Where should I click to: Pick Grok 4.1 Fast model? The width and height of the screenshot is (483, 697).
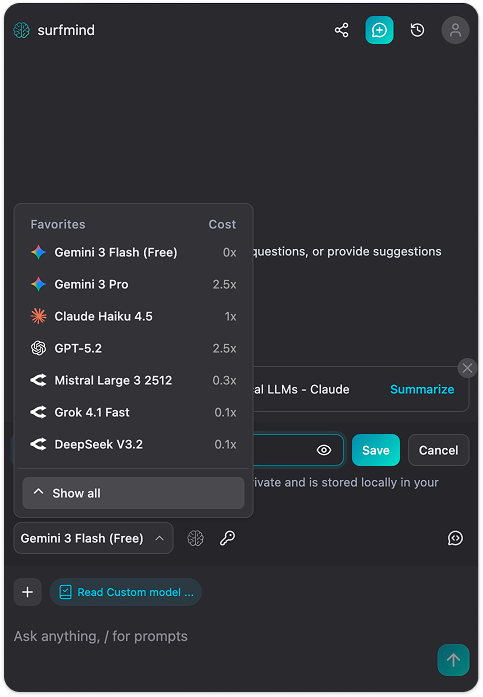(133, 412)
